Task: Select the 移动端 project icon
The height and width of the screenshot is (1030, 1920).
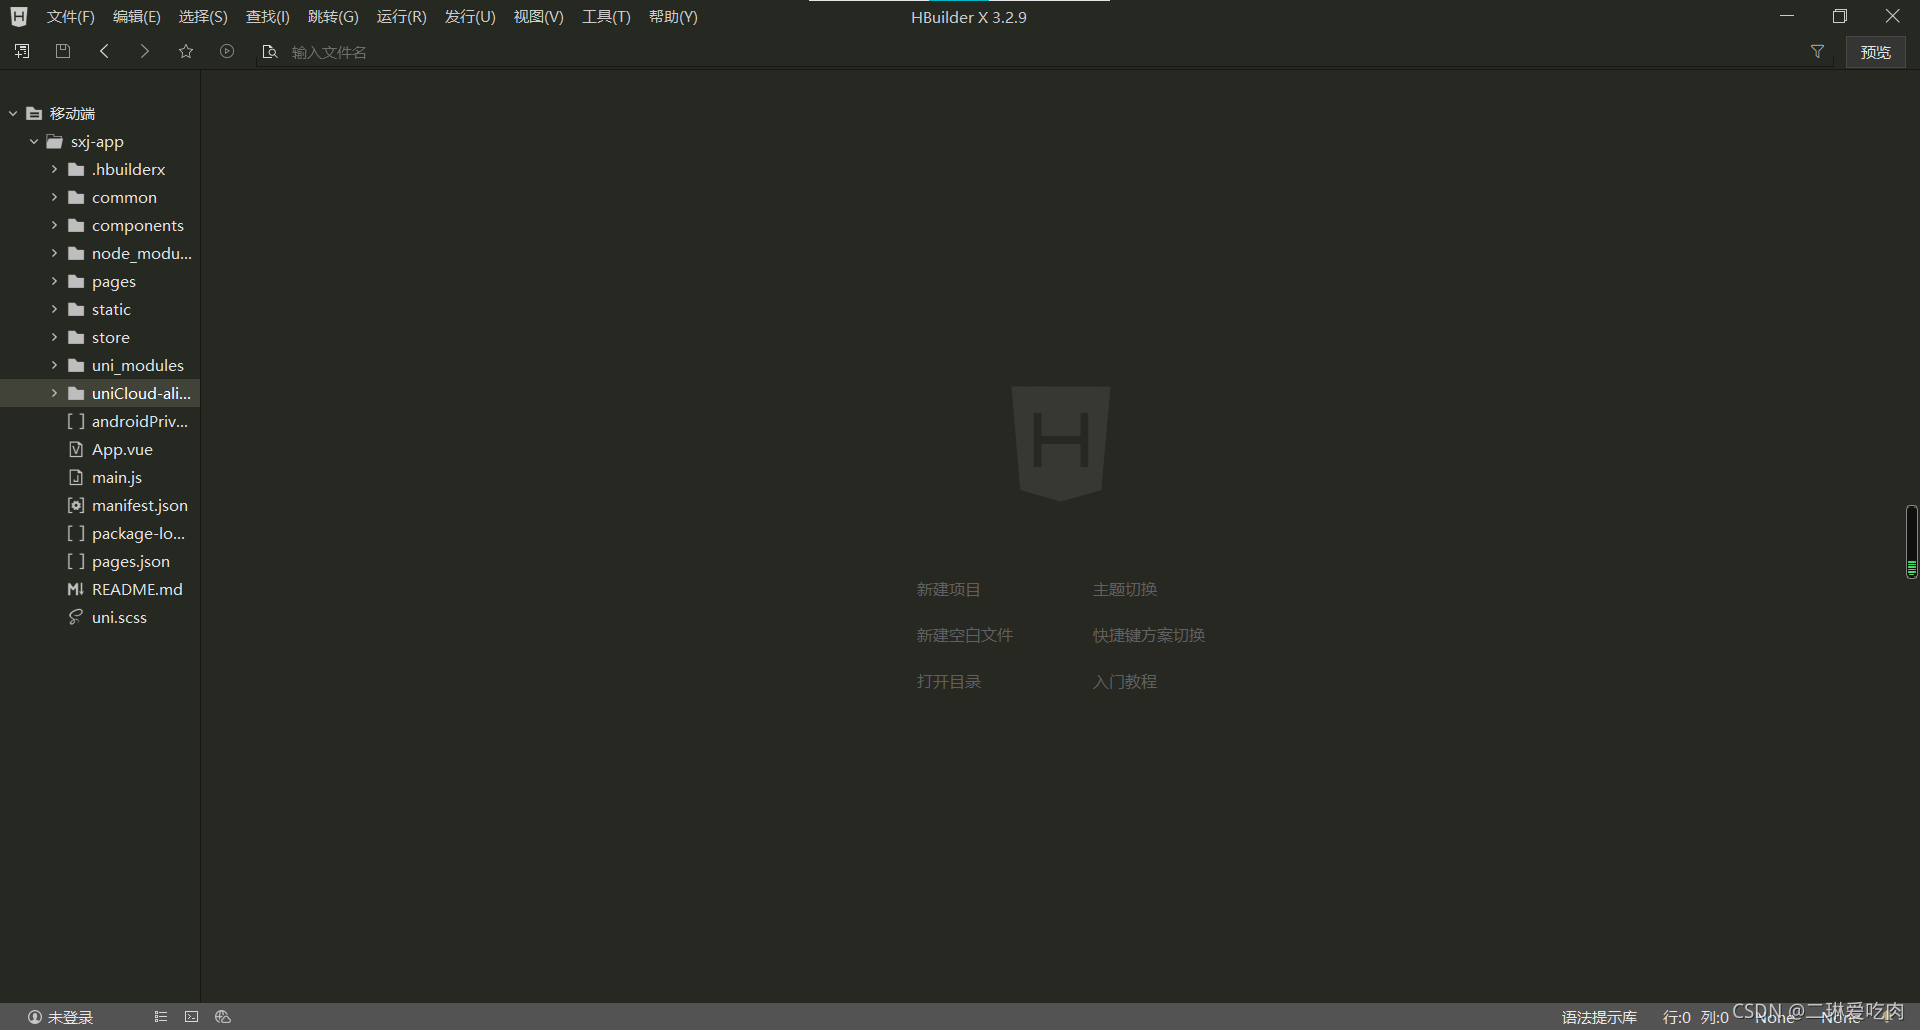Action: coord(34,113)
